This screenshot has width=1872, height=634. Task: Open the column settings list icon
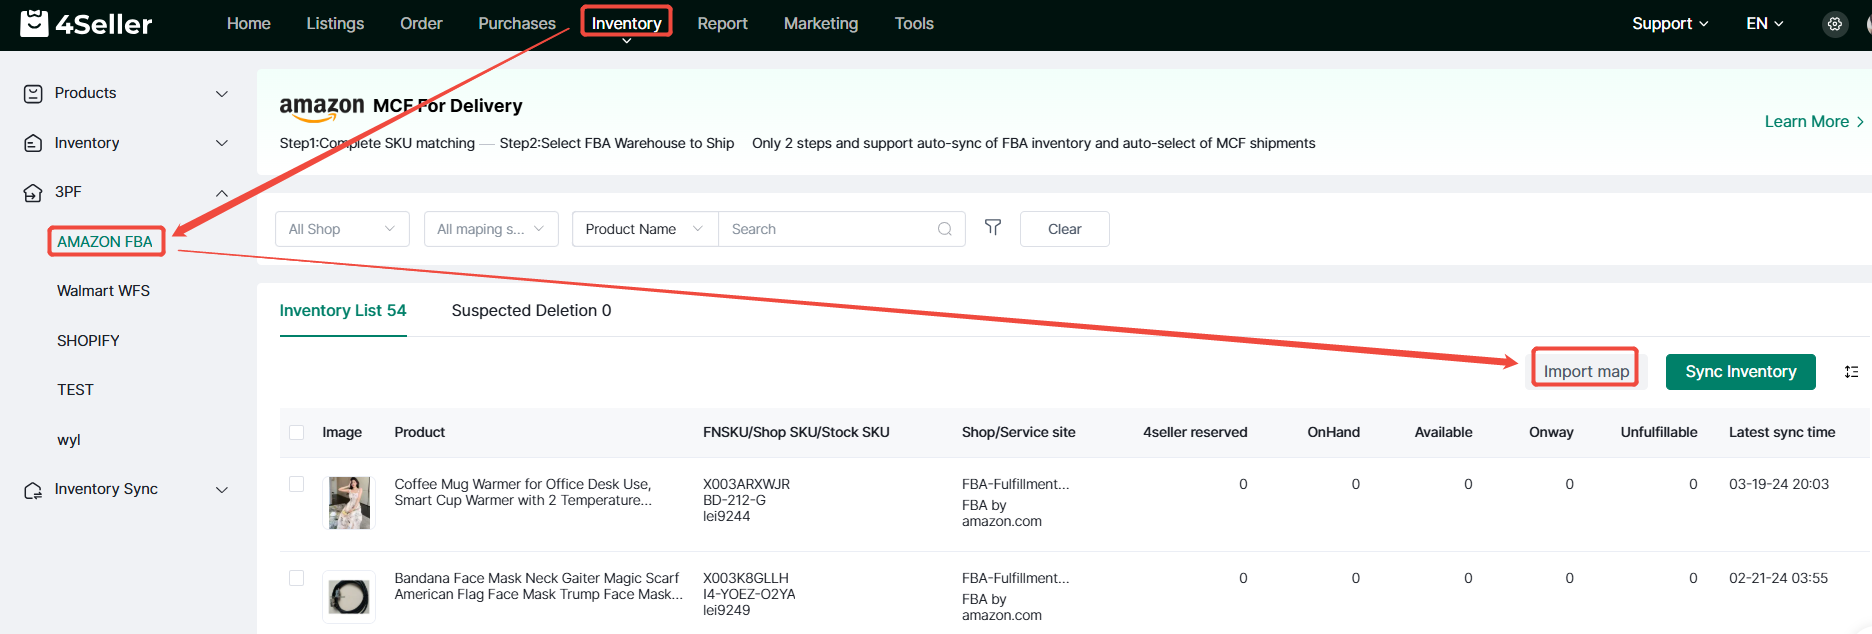point(1851,372)
